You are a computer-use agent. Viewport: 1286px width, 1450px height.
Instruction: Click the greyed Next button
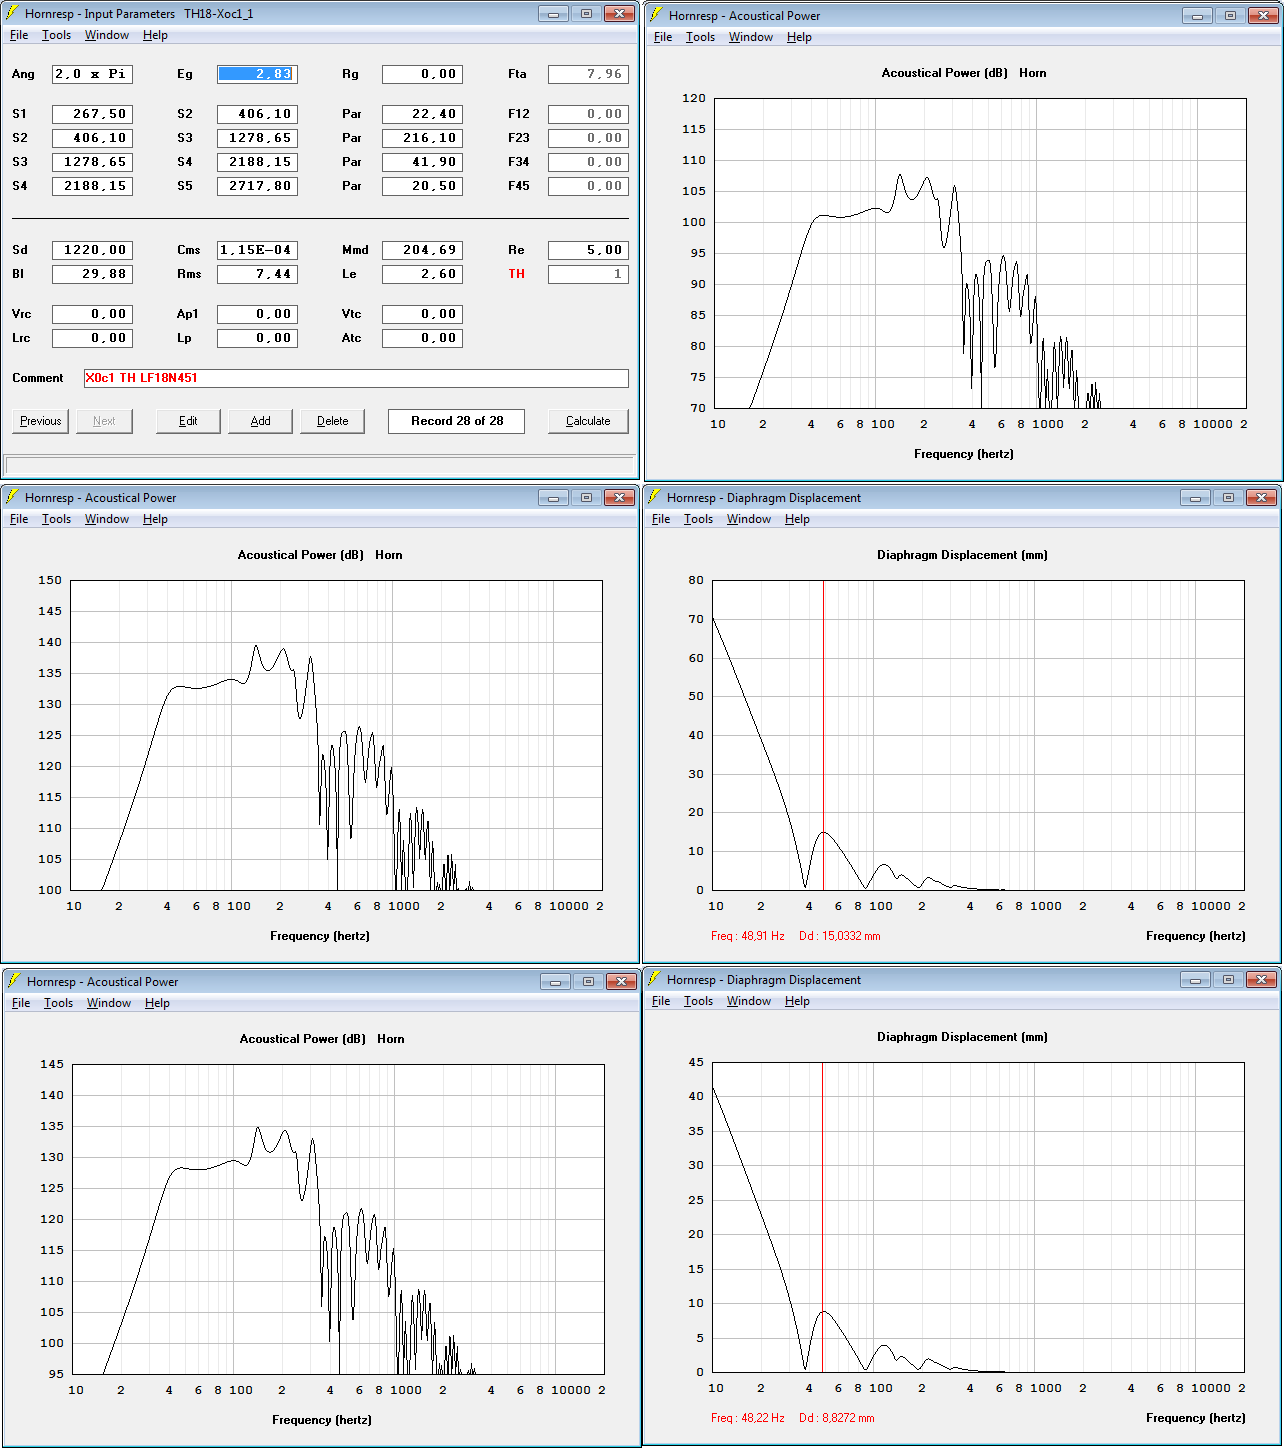click(x=104, y=421)
